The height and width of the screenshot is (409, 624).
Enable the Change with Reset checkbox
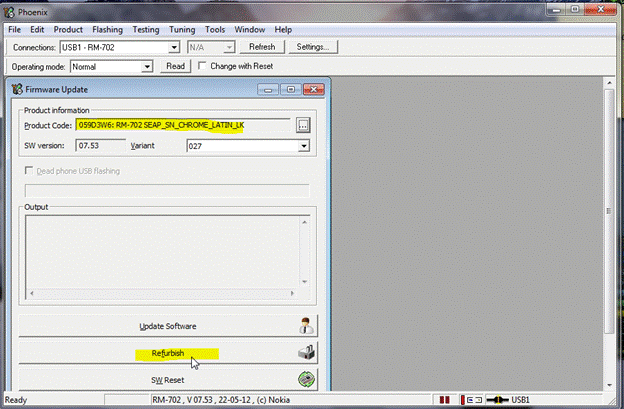202,66
